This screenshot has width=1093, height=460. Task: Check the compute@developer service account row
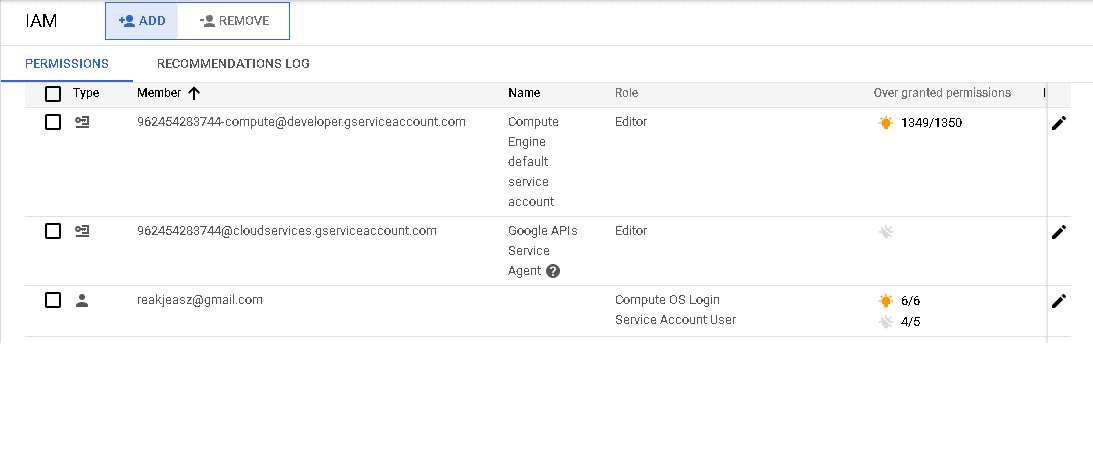pos(53,122)
